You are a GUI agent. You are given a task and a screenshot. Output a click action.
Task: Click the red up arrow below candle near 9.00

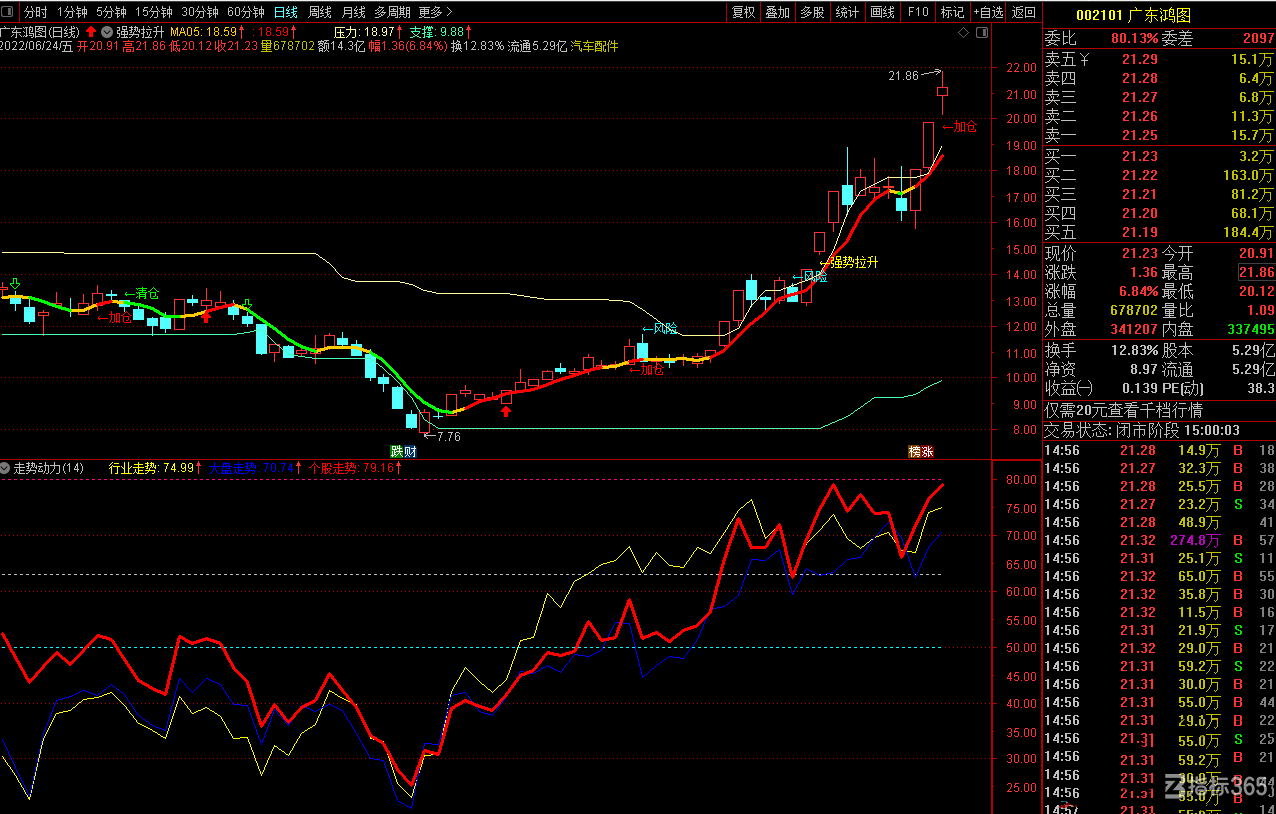507,410
